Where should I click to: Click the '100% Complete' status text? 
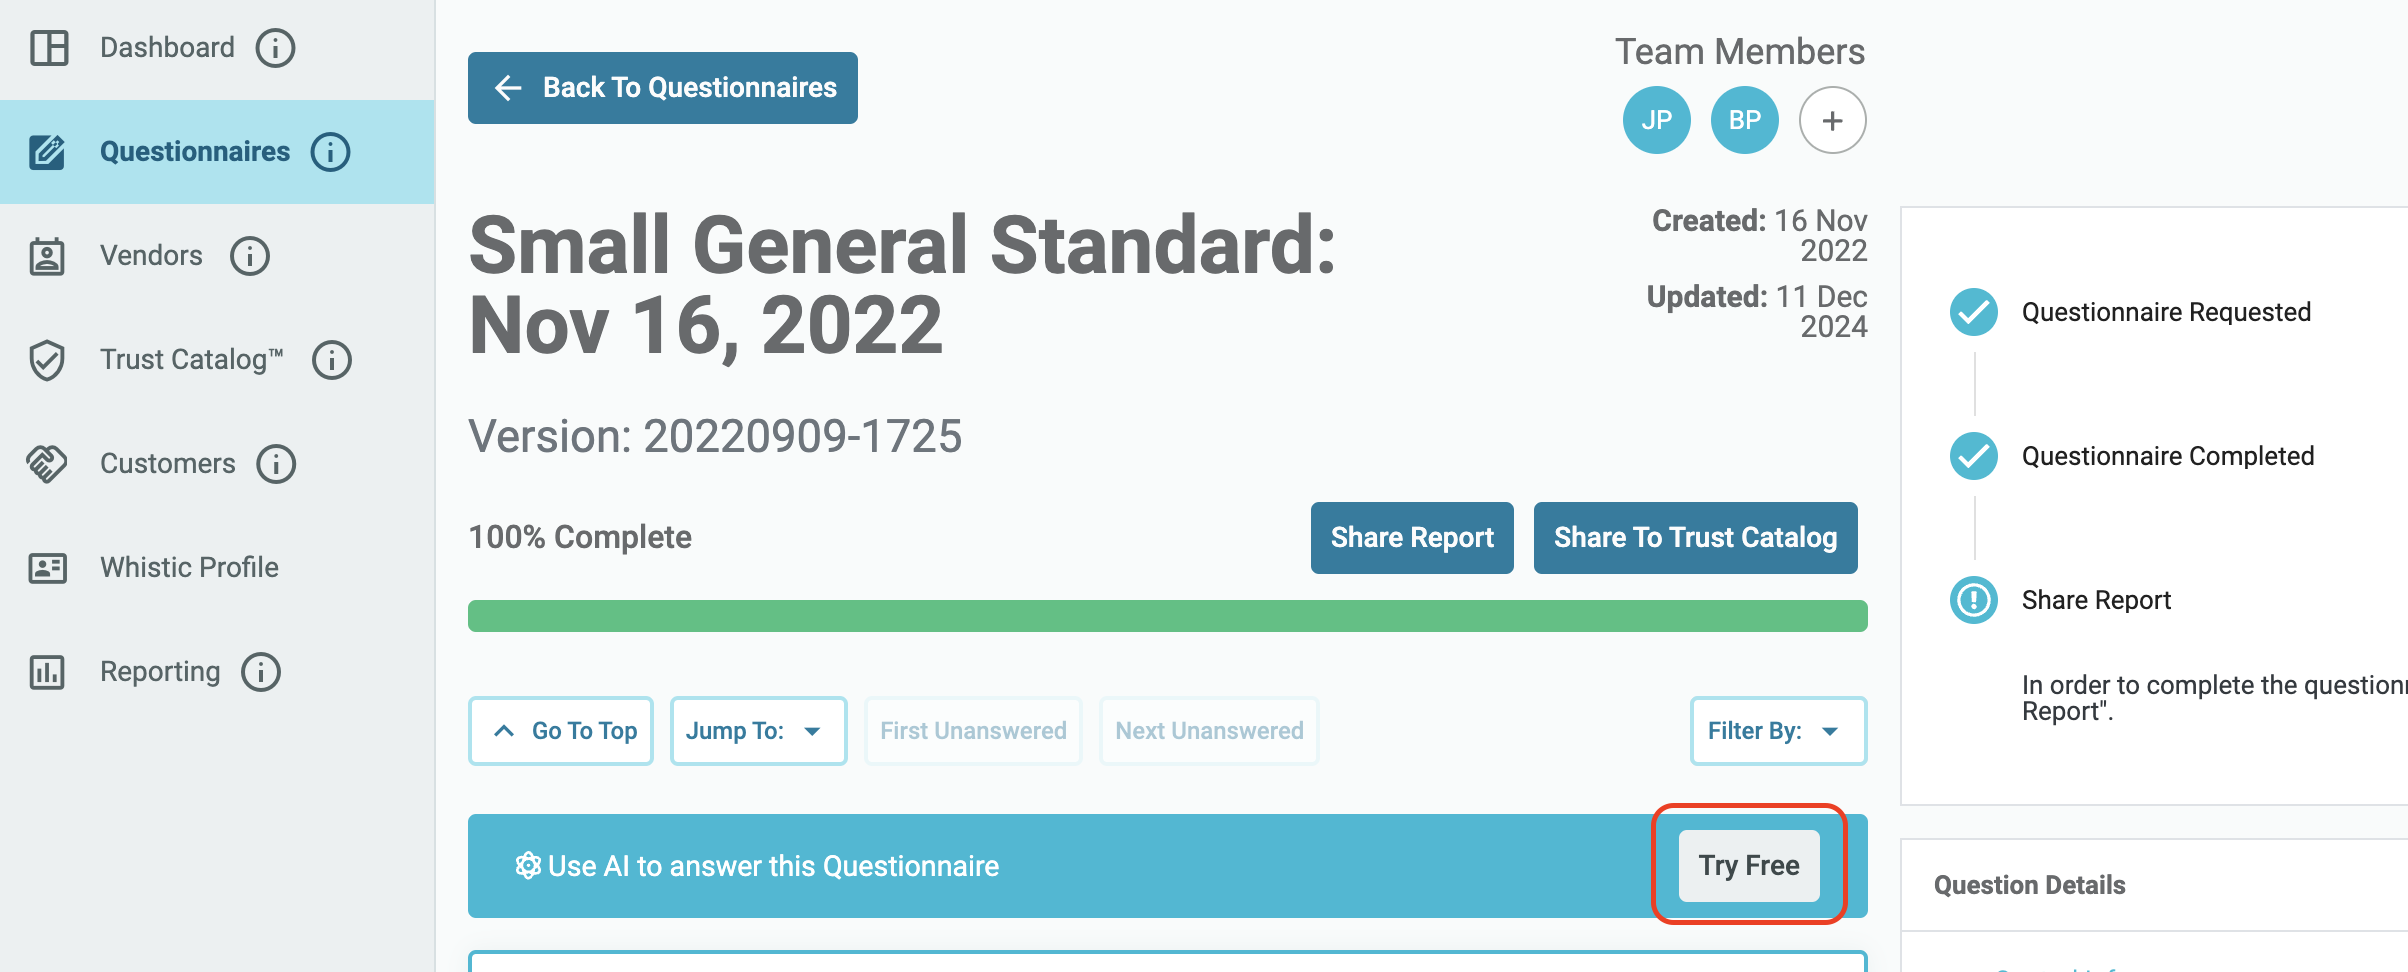580,537
